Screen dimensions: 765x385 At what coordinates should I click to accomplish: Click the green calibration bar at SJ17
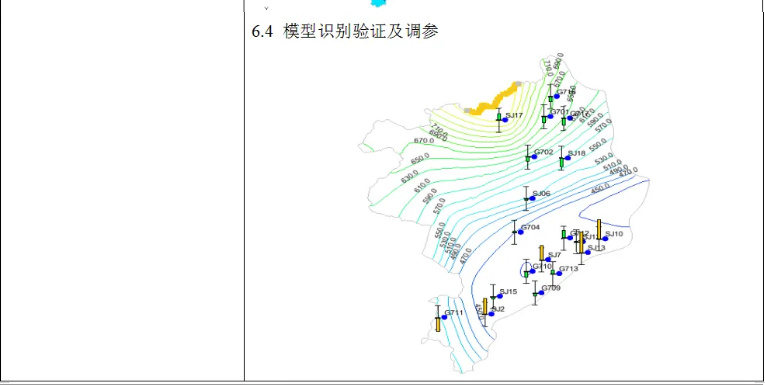499,117
